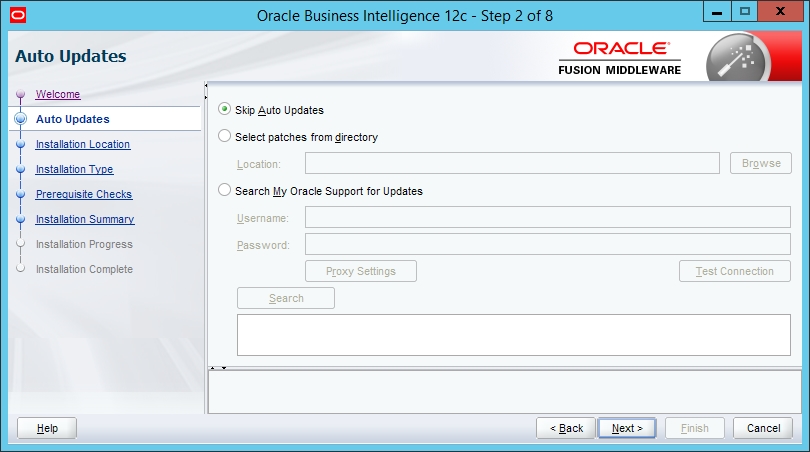Go to next step with Next button
The image size is (810, 452).
[x=627, y=428]
